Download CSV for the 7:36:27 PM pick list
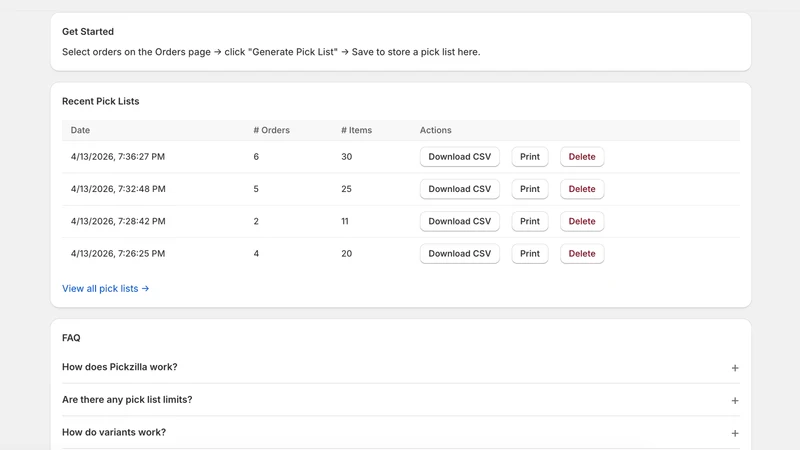Image resolution: width=800 pixels, height=450 pixels. point(460,157)
